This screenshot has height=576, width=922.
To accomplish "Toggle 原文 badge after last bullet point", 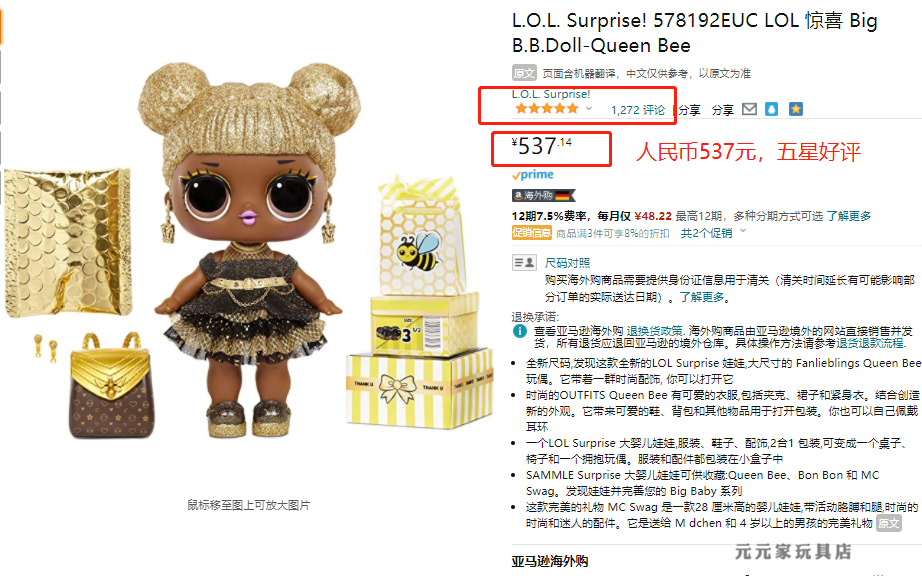I will click(889, 523).
